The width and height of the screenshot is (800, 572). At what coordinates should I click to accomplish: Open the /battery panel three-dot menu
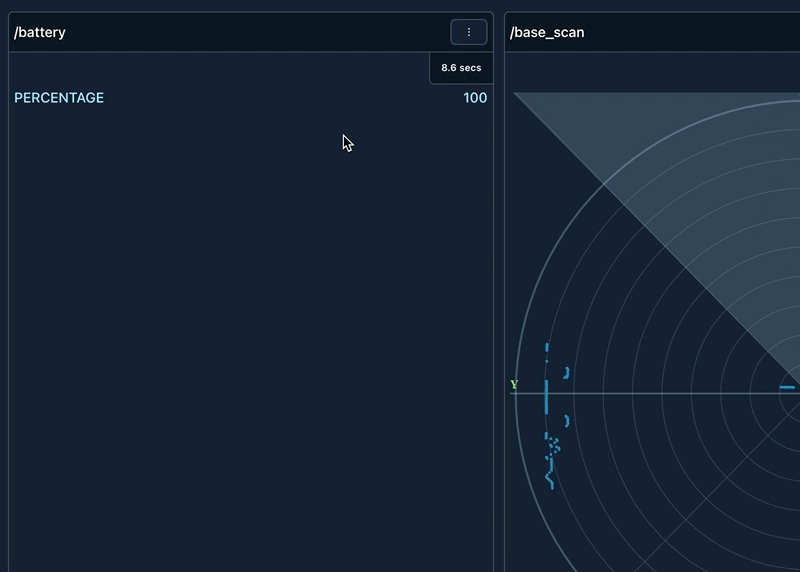tap(468, 32)
